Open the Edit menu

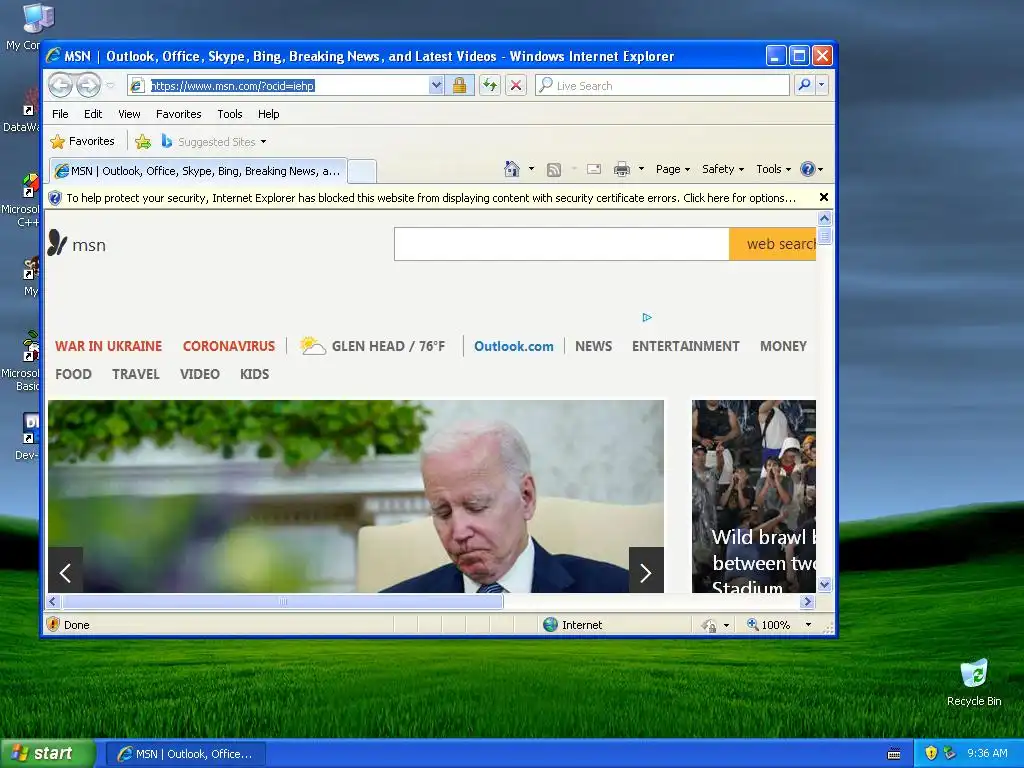[x=93, y=114]
